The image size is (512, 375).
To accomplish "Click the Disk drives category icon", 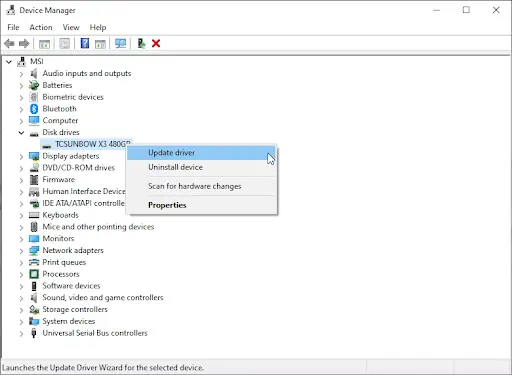I will 34,134.
